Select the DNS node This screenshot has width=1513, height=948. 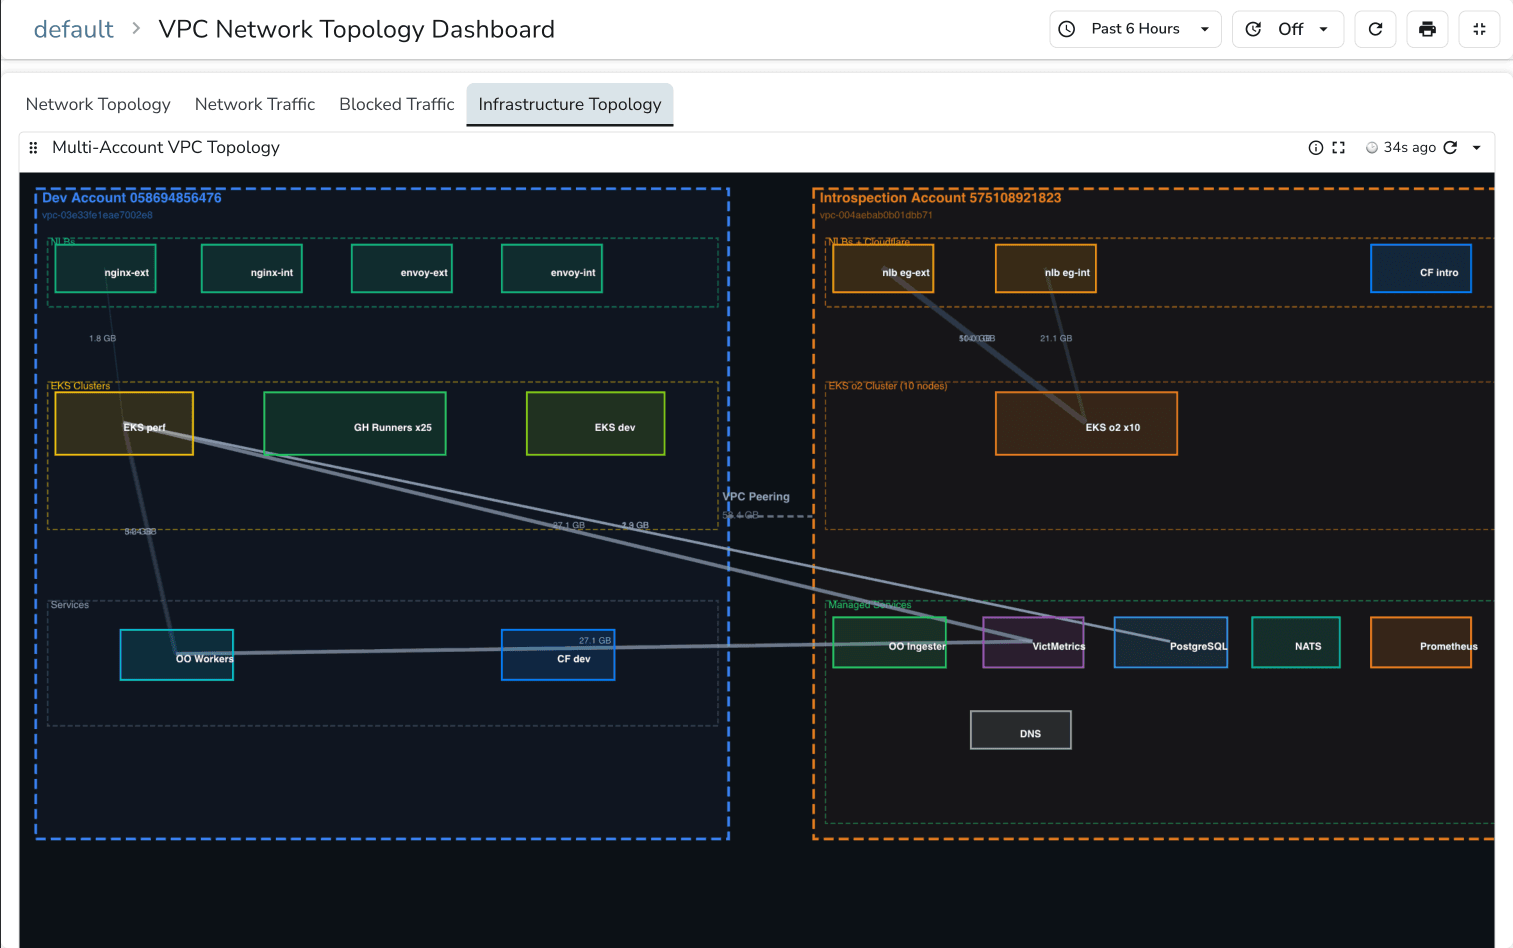(x=1021, y=730)
